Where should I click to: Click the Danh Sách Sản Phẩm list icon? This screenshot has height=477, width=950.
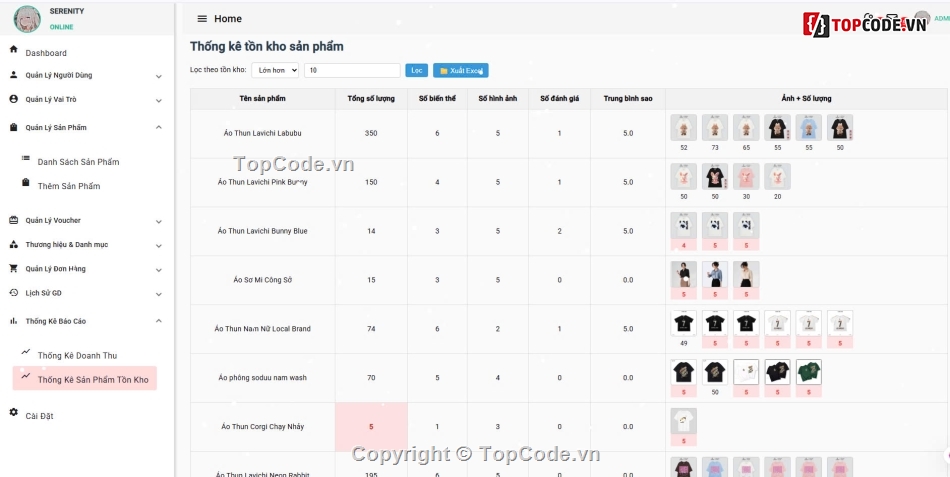pos(25,158)
